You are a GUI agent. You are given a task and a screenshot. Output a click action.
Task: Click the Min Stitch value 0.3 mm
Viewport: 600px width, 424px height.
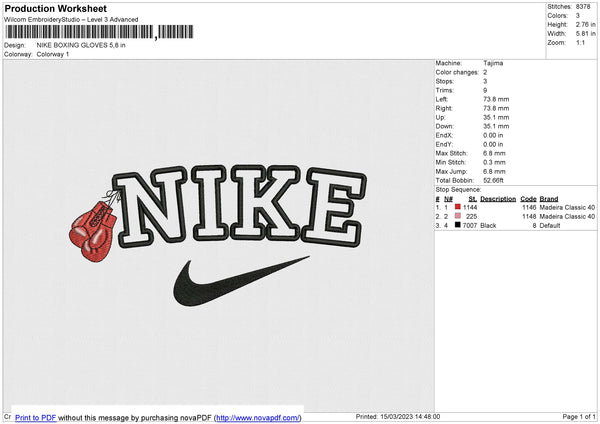pyautogui.click(x=494, y=162)
